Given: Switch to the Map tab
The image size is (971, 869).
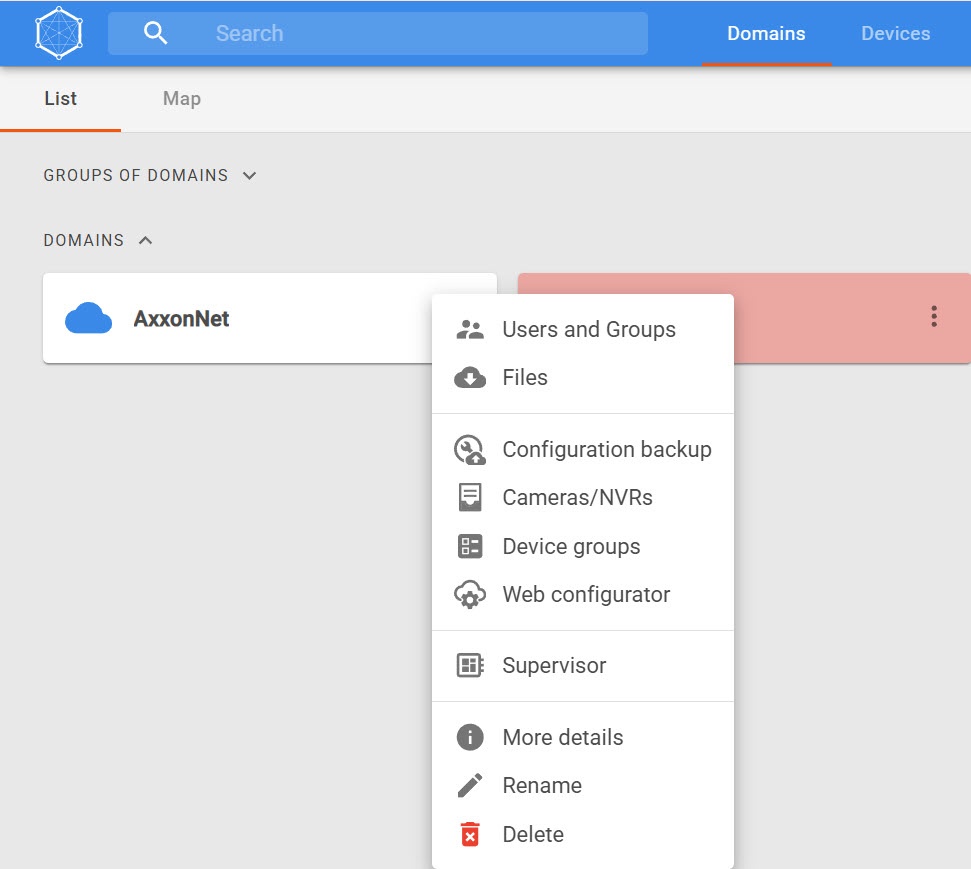Looking at the screenshot, I should pyautogui.click(x=181, y=99).
